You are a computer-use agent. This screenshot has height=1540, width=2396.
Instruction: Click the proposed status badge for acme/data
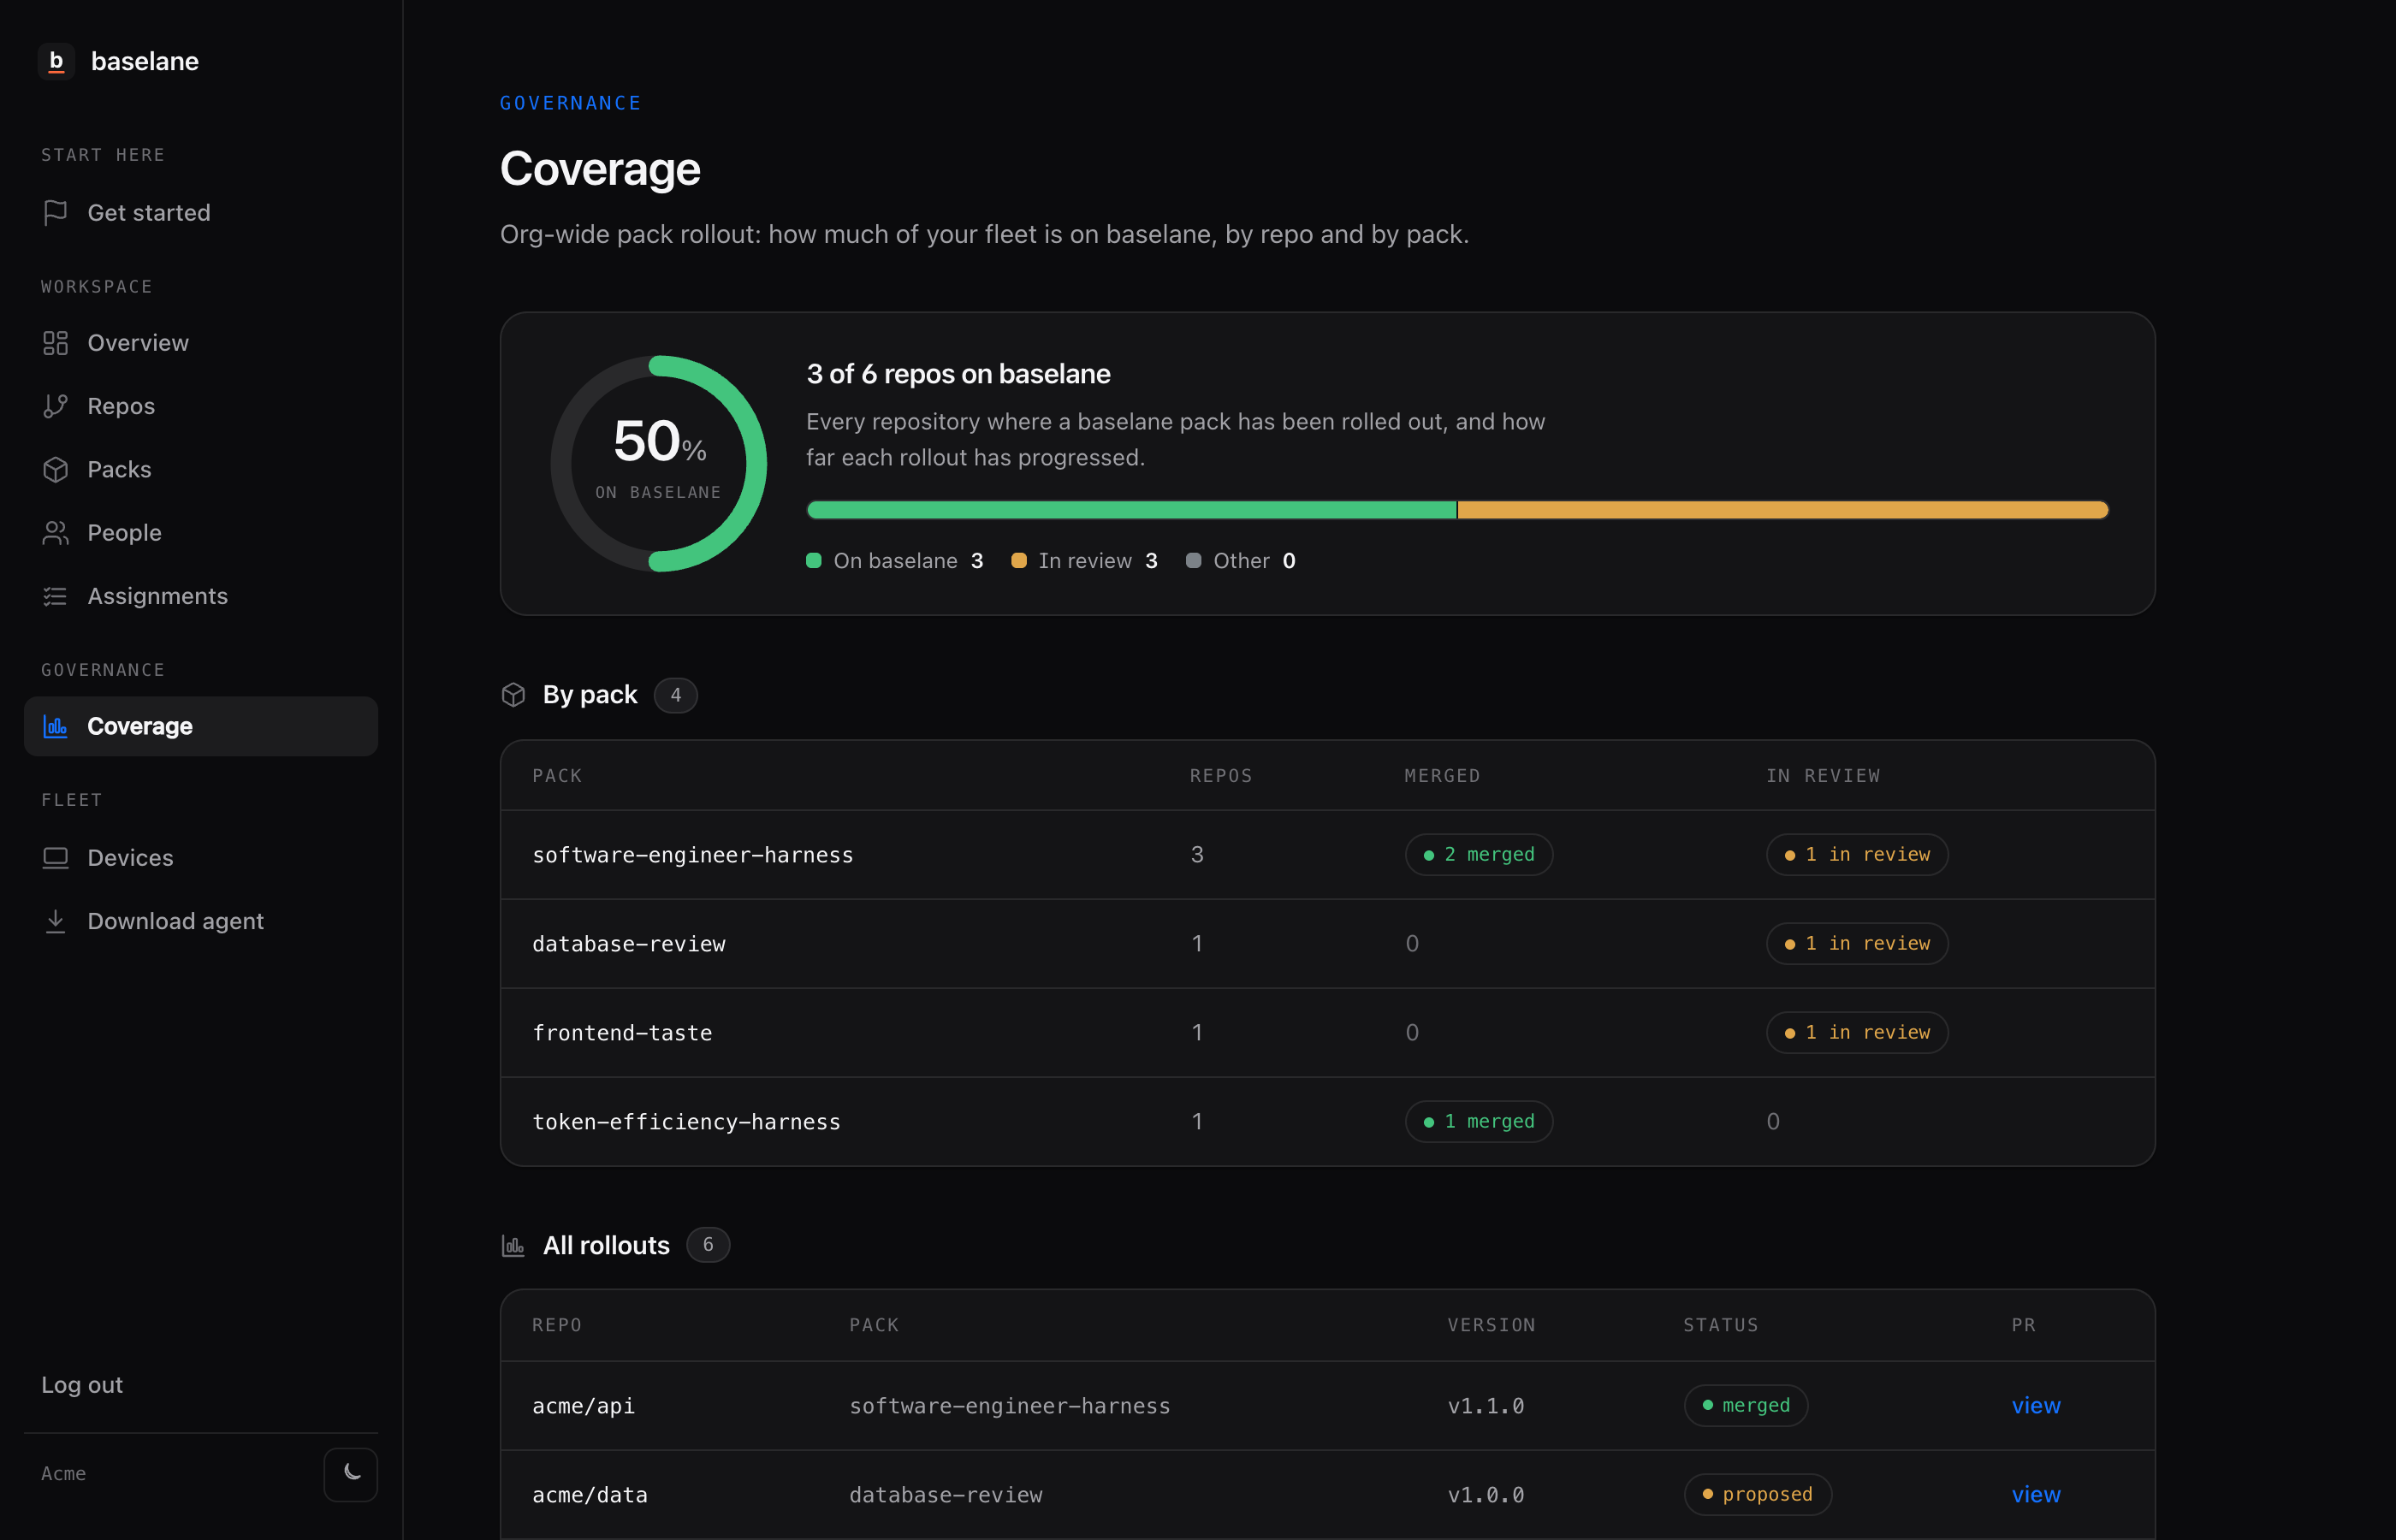1758,1494
